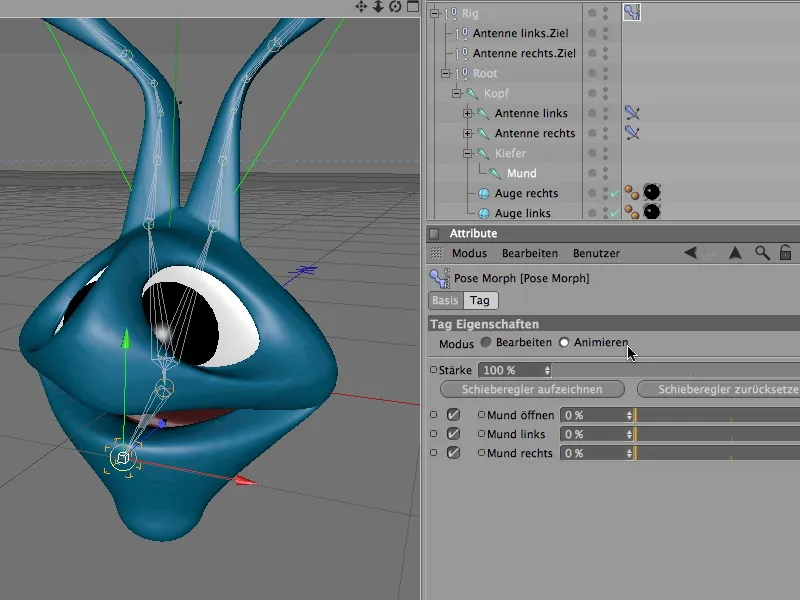Click the sphere icon of Auge links

(x=483, y=213)
